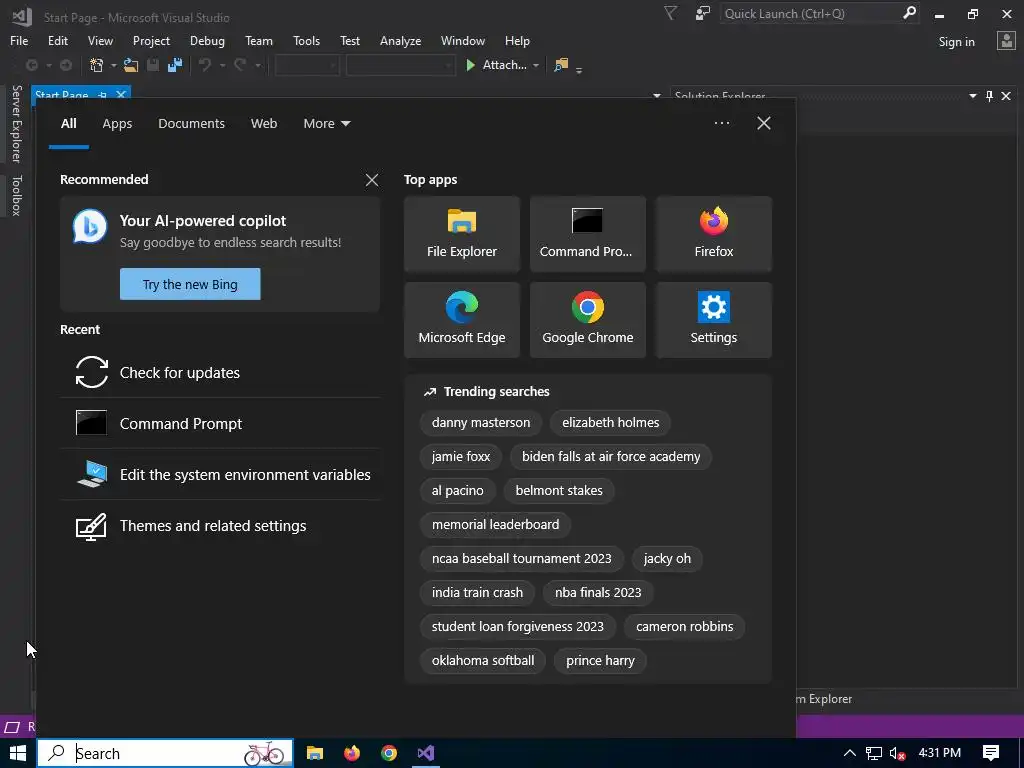This screenshot has height=768, width=1024.
Task: Click the feedback icon in title bar
Action: click(x=703, y=13)
